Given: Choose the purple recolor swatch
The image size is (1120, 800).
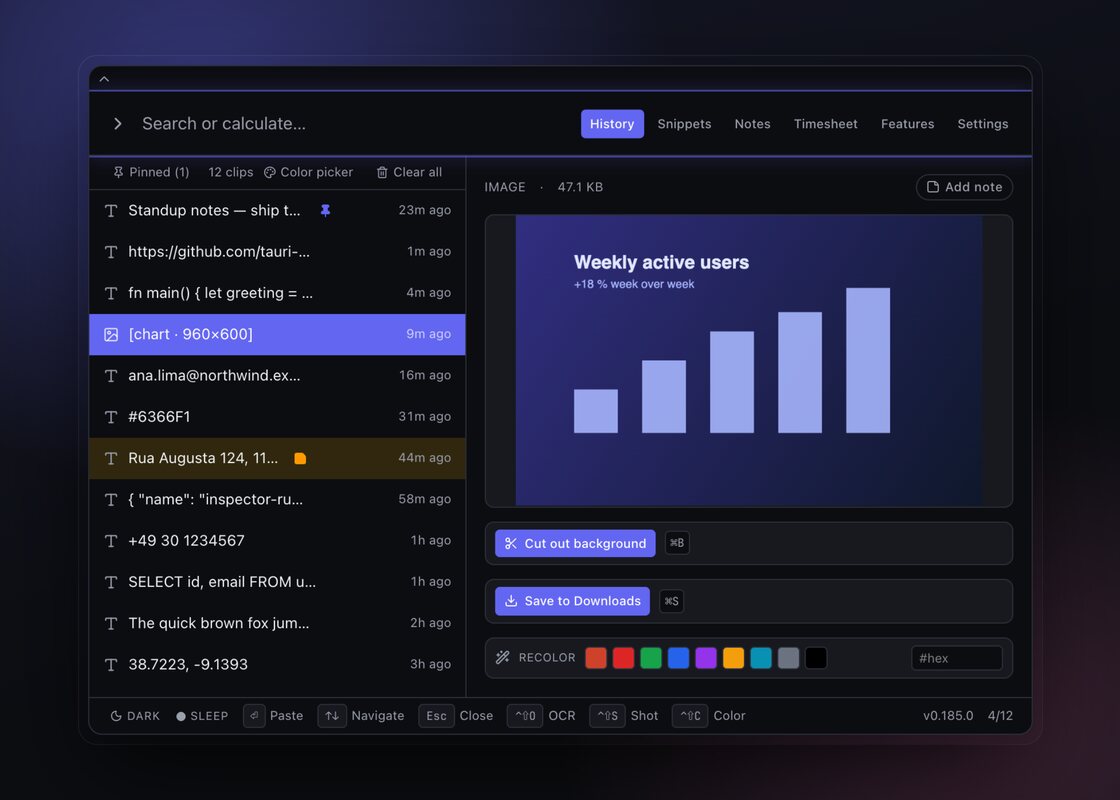Looking at the screenshot, I should pyautogui.click(x=706, y=658).
